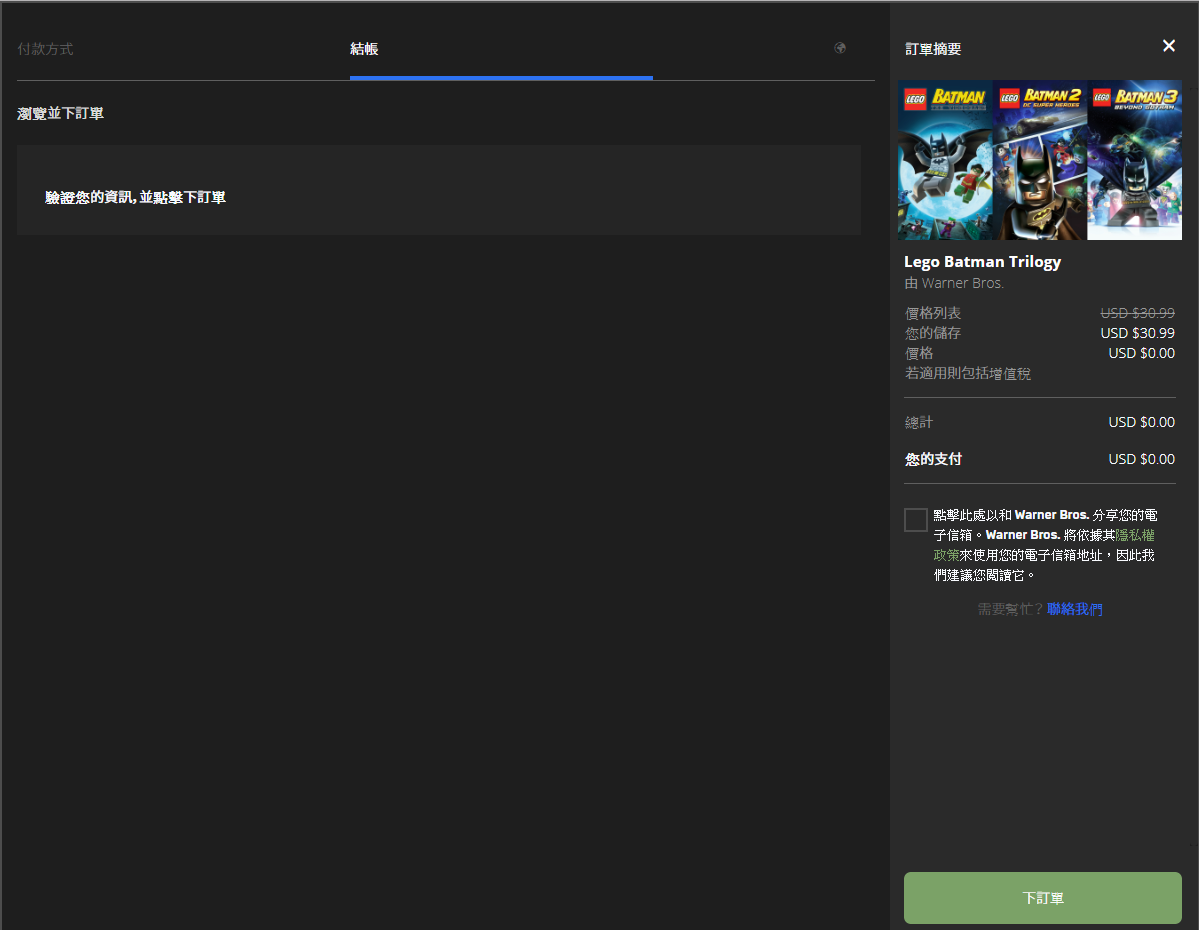Viewport: 1199px width, 930px height.
Task: Click the 聯絡我們 contact link
Action: pos(1074,609)
